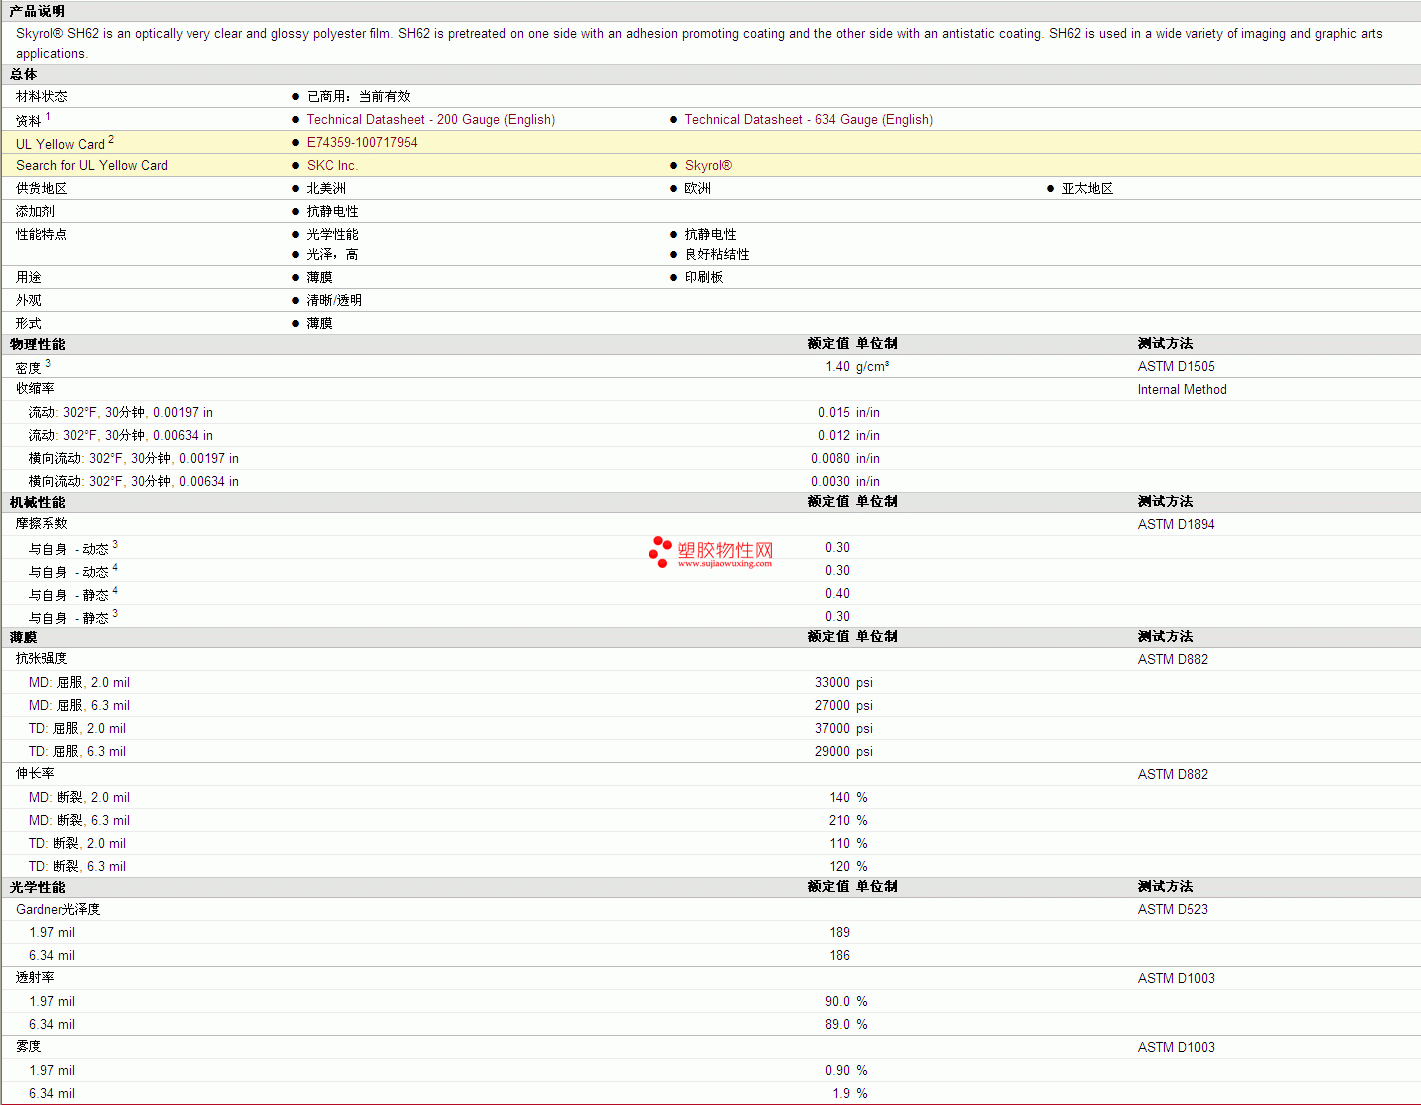Select the 机械性能 section header

click(x=37, y=502)
